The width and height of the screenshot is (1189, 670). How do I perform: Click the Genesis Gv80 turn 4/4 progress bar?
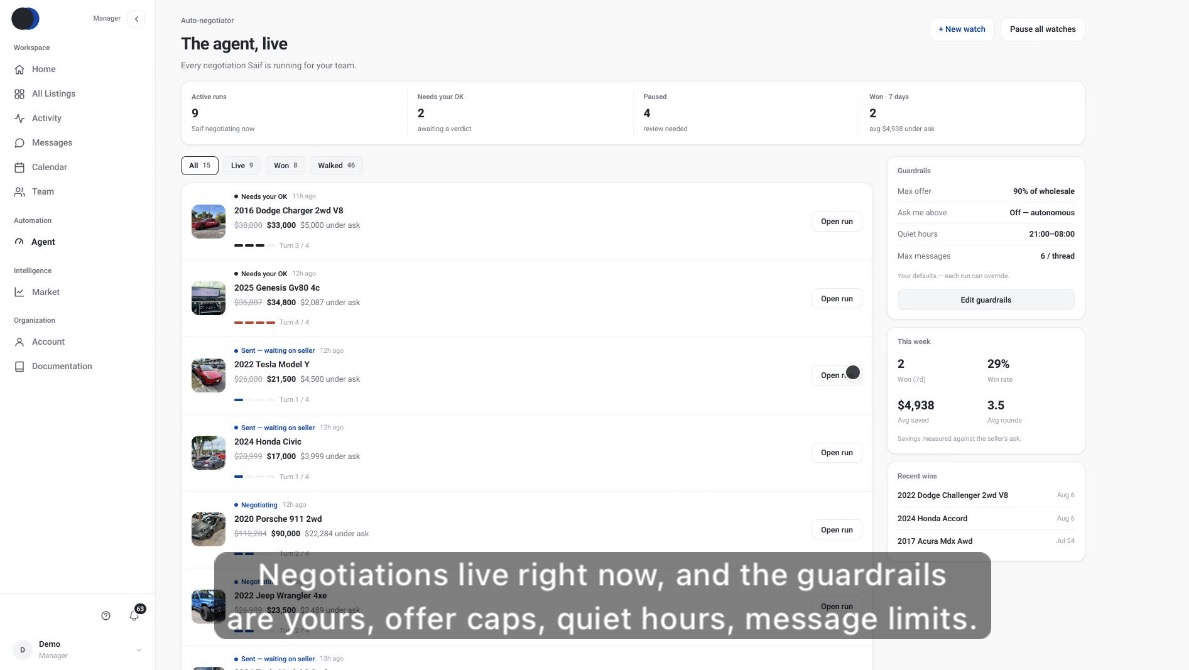(x=254, y=322)
